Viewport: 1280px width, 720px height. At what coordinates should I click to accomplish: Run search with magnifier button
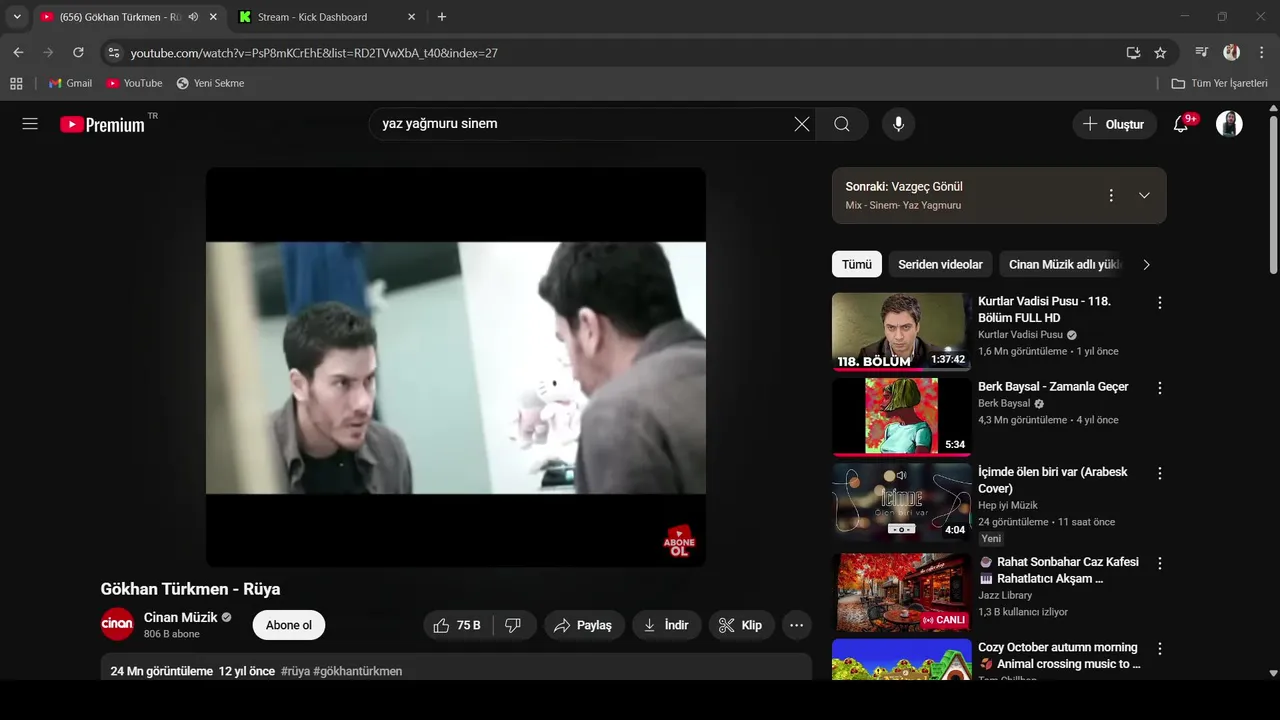point(842,124)
